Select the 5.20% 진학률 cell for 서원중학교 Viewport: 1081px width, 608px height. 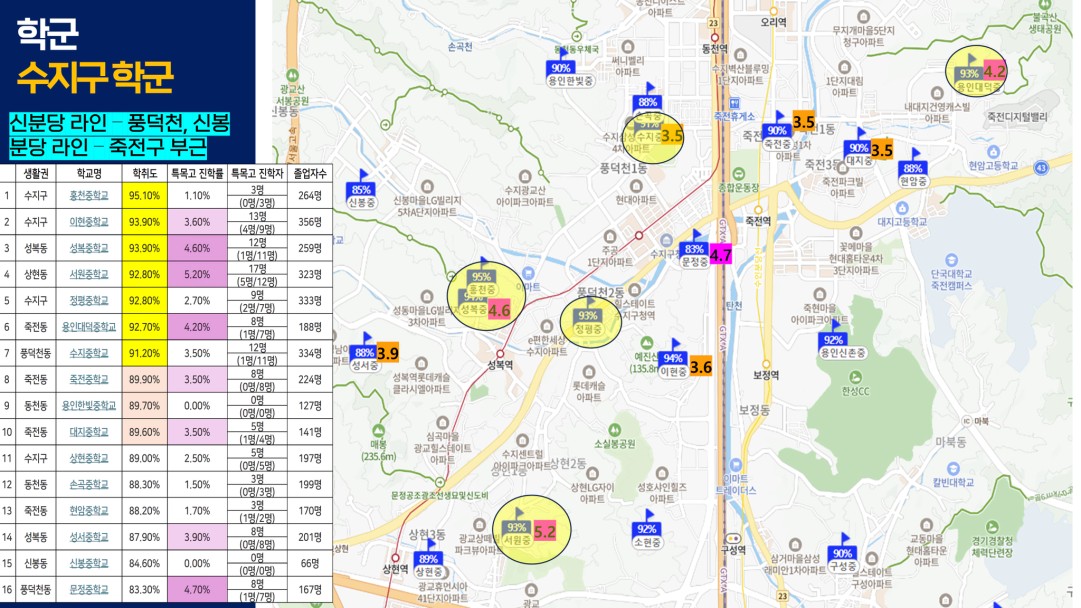(x=197, y=274)
